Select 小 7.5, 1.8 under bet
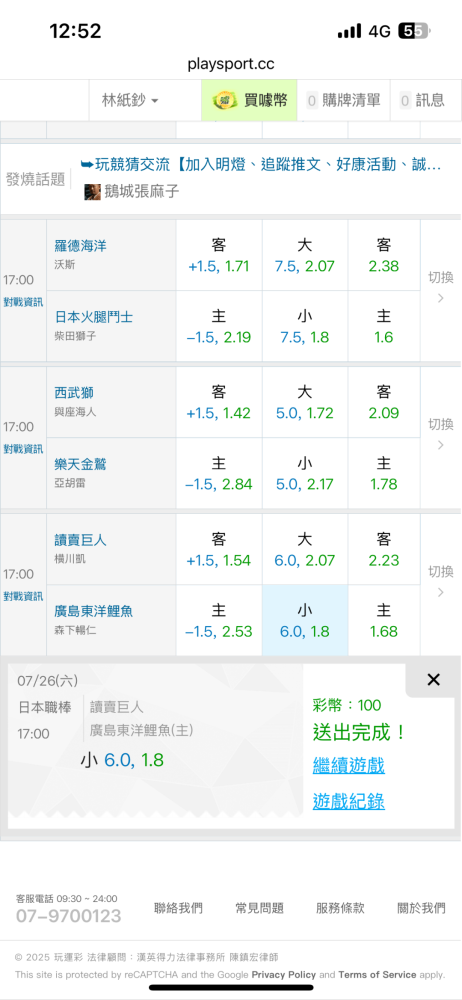 [305, 327]
